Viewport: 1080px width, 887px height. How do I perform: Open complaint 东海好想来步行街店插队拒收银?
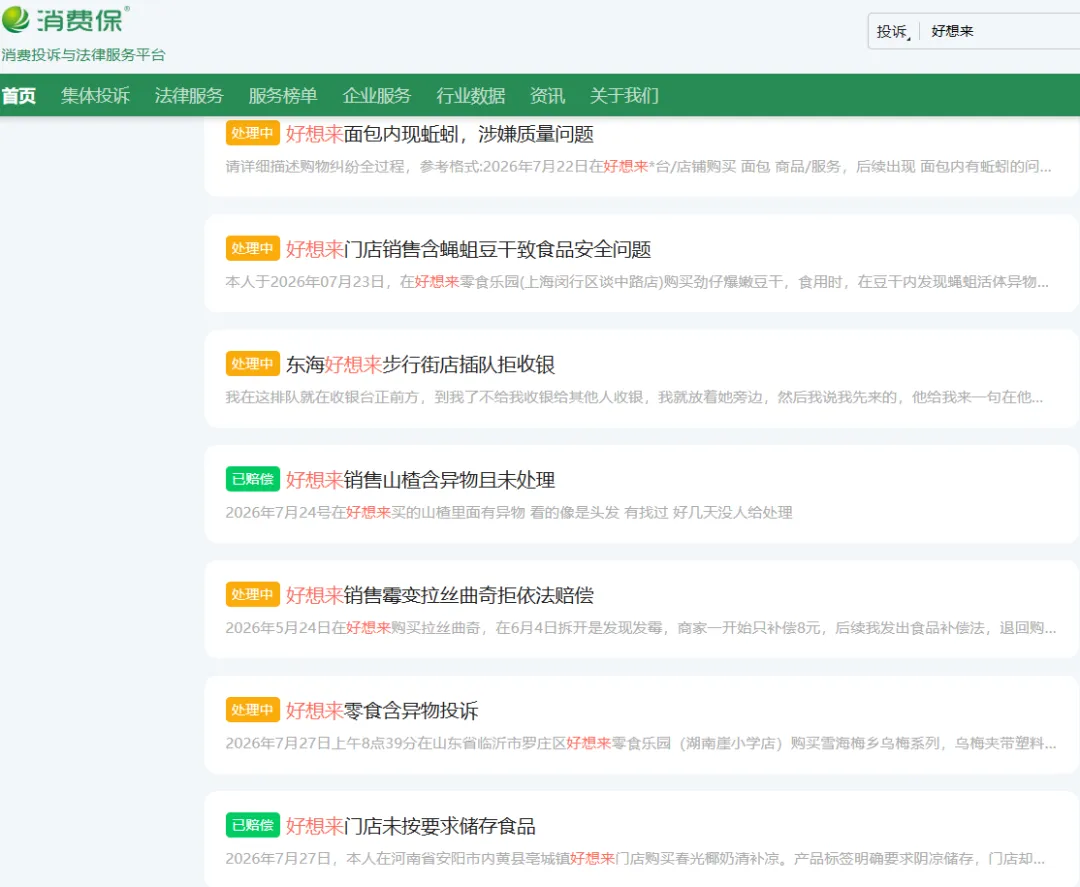point(420,364)
